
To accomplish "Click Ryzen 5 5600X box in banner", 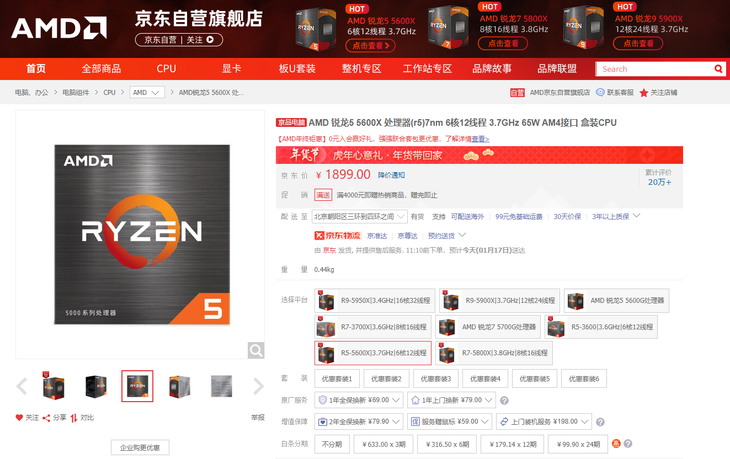I will pos(316,29).
